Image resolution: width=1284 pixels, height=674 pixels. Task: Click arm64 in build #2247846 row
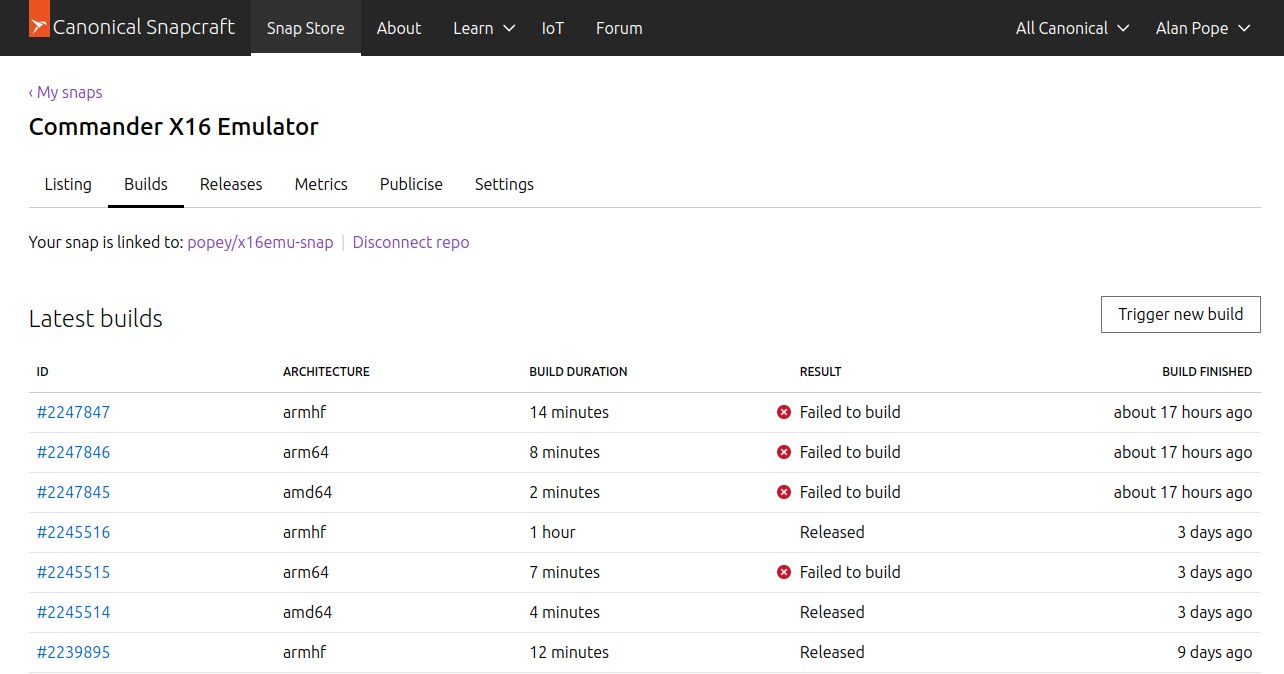pyautogui.click(x=306, y=452)
